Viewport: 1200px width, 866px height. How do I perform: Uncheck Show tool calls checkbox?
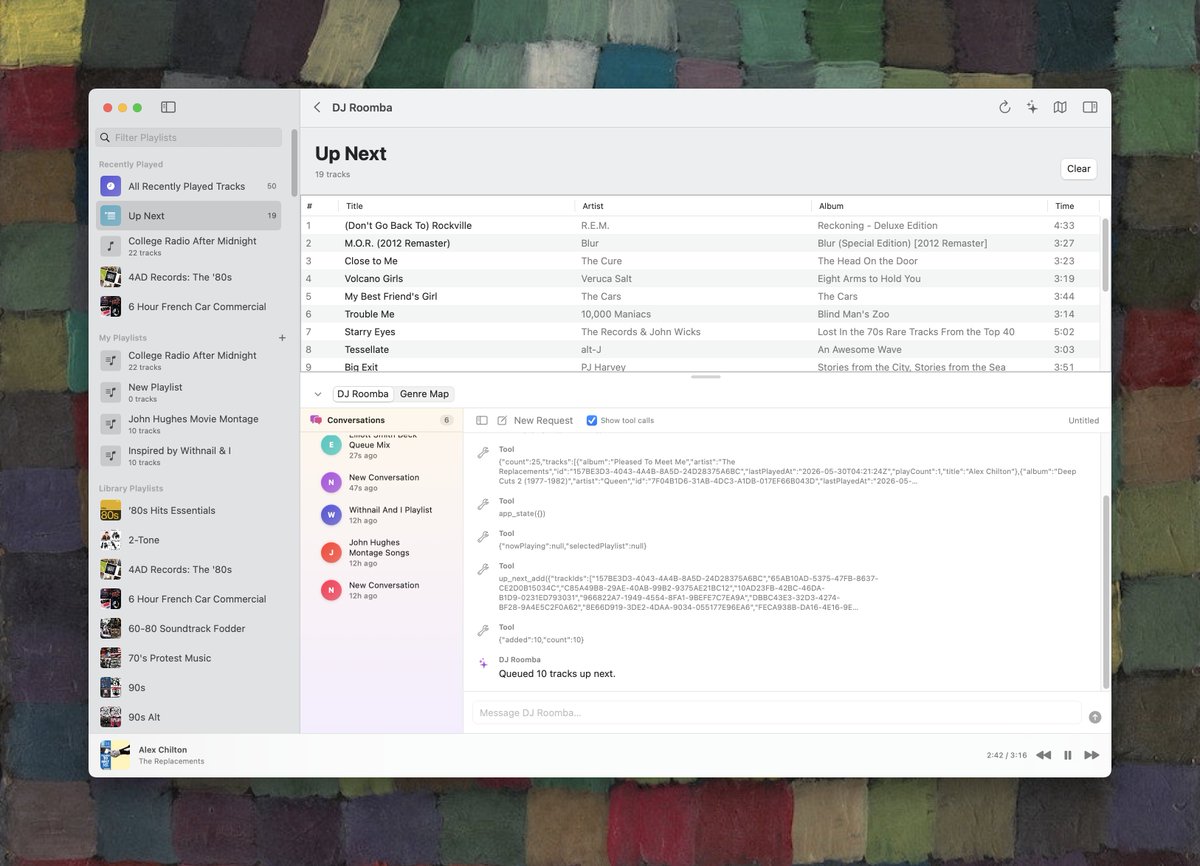pos(592,421)
